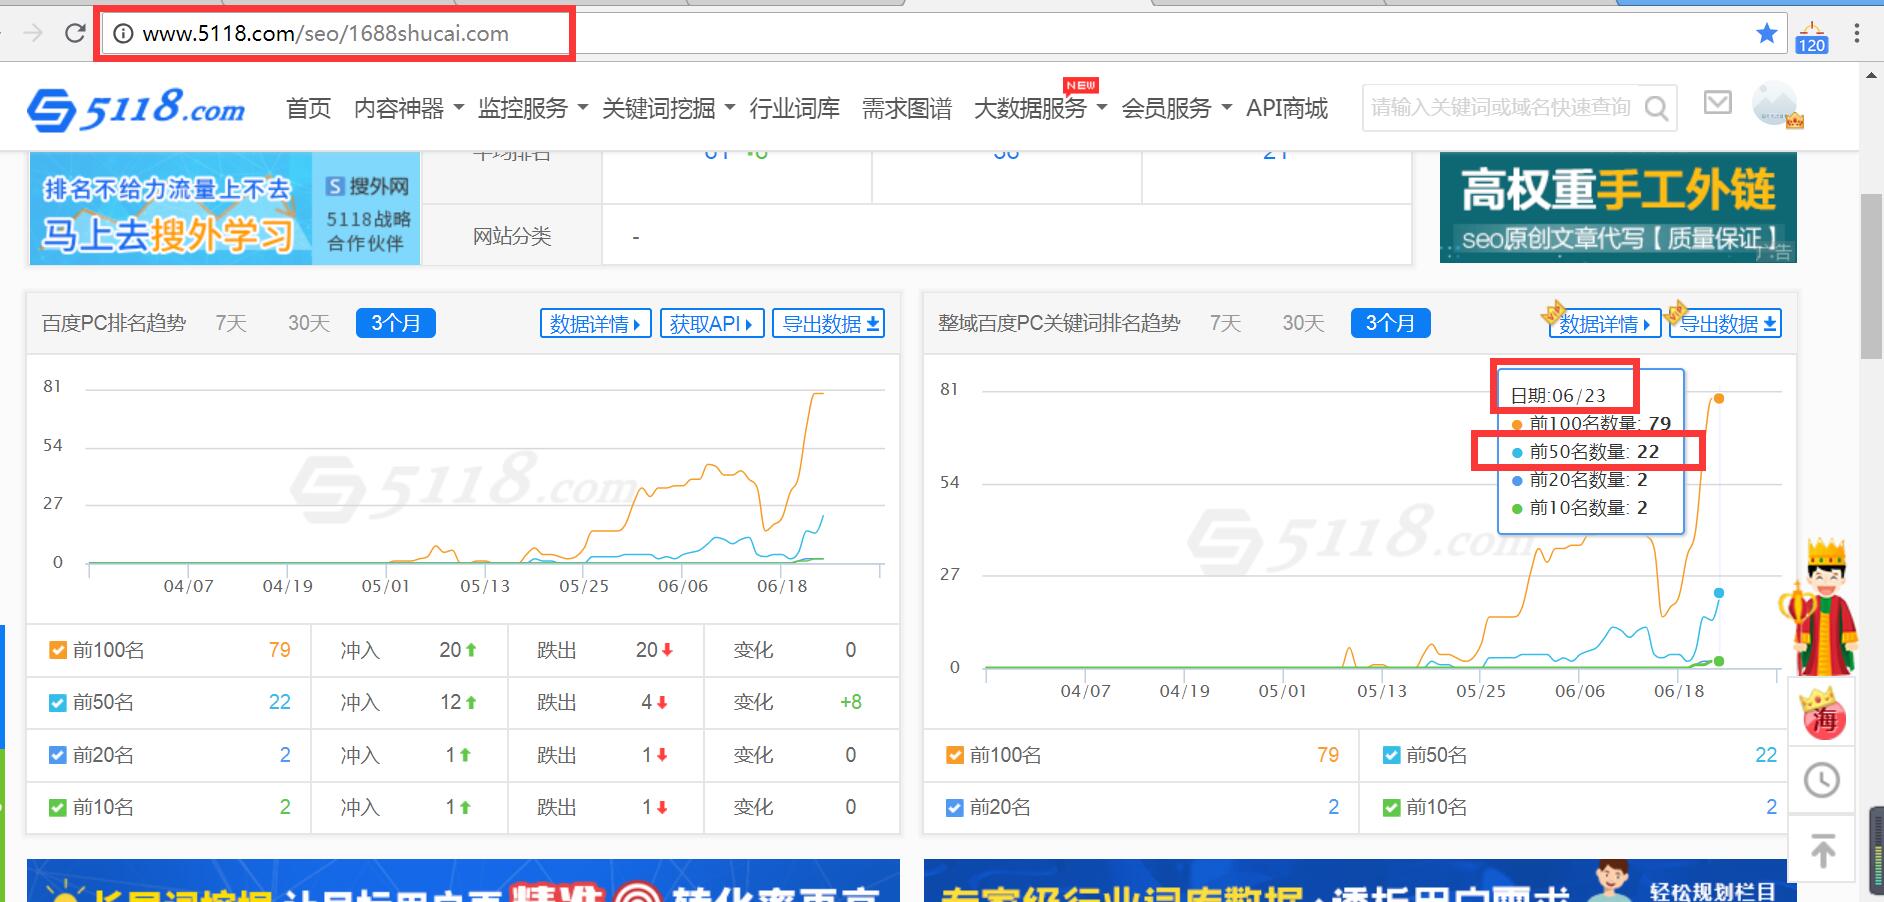This screenshot has height=902, width=1884.
Task: Disable the 前10名 checkbox in the left table
Action: pos(57,806)
